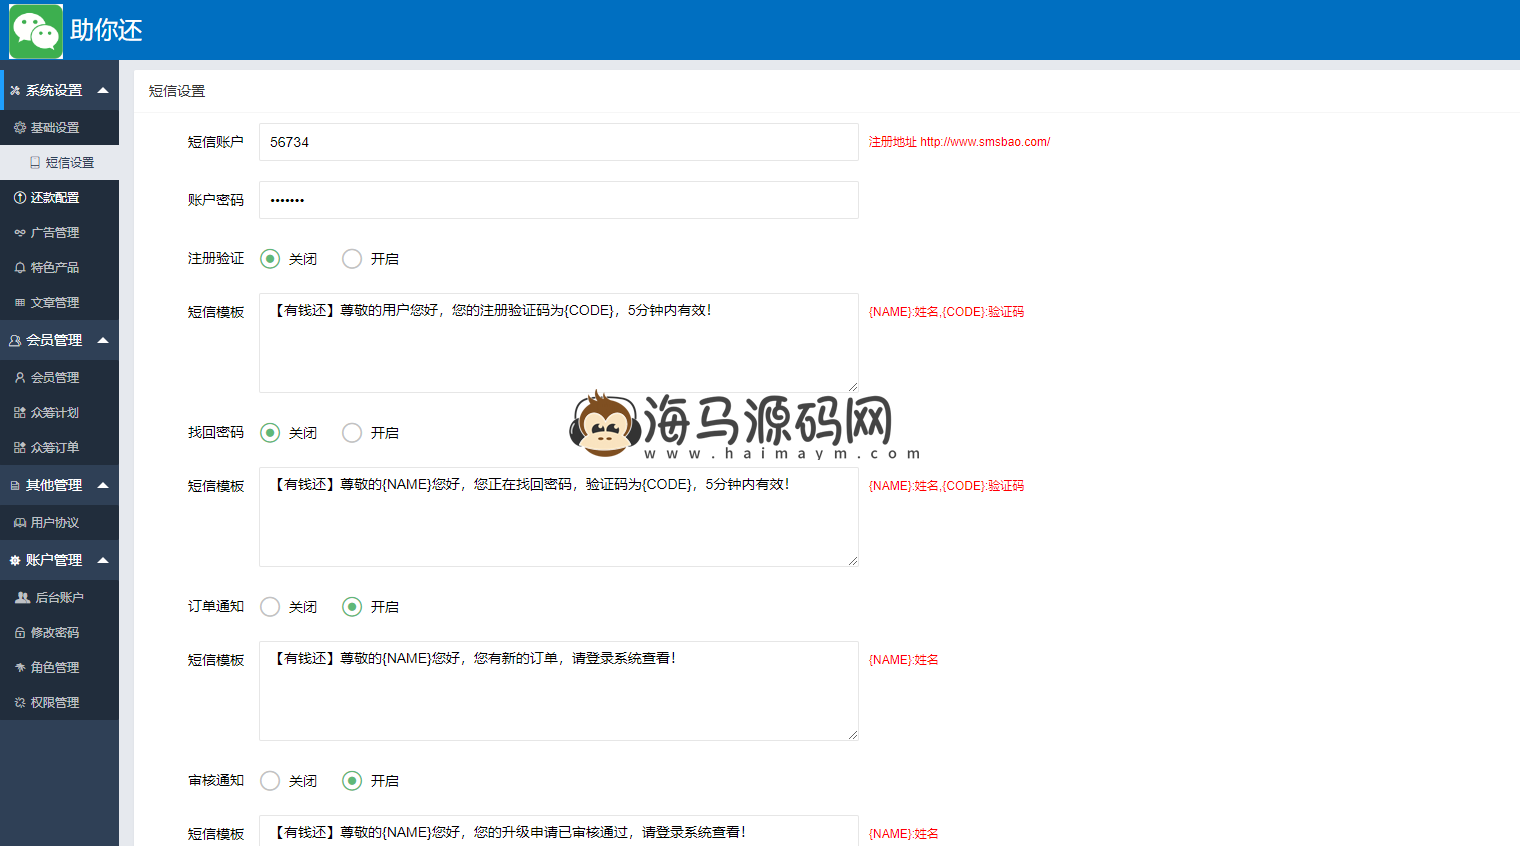Click the lock icon beside 修改密码
Viewport: 1520px width, 846px height.
(20, 633)
